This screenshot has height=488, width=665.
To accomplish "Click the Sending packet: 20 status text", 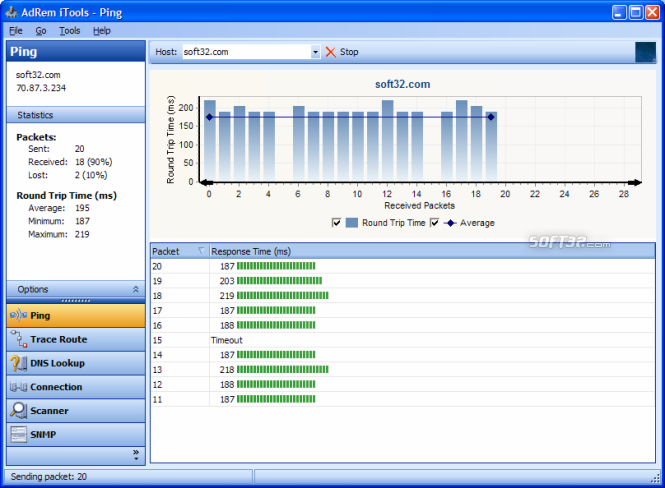I will pos(49,477).
